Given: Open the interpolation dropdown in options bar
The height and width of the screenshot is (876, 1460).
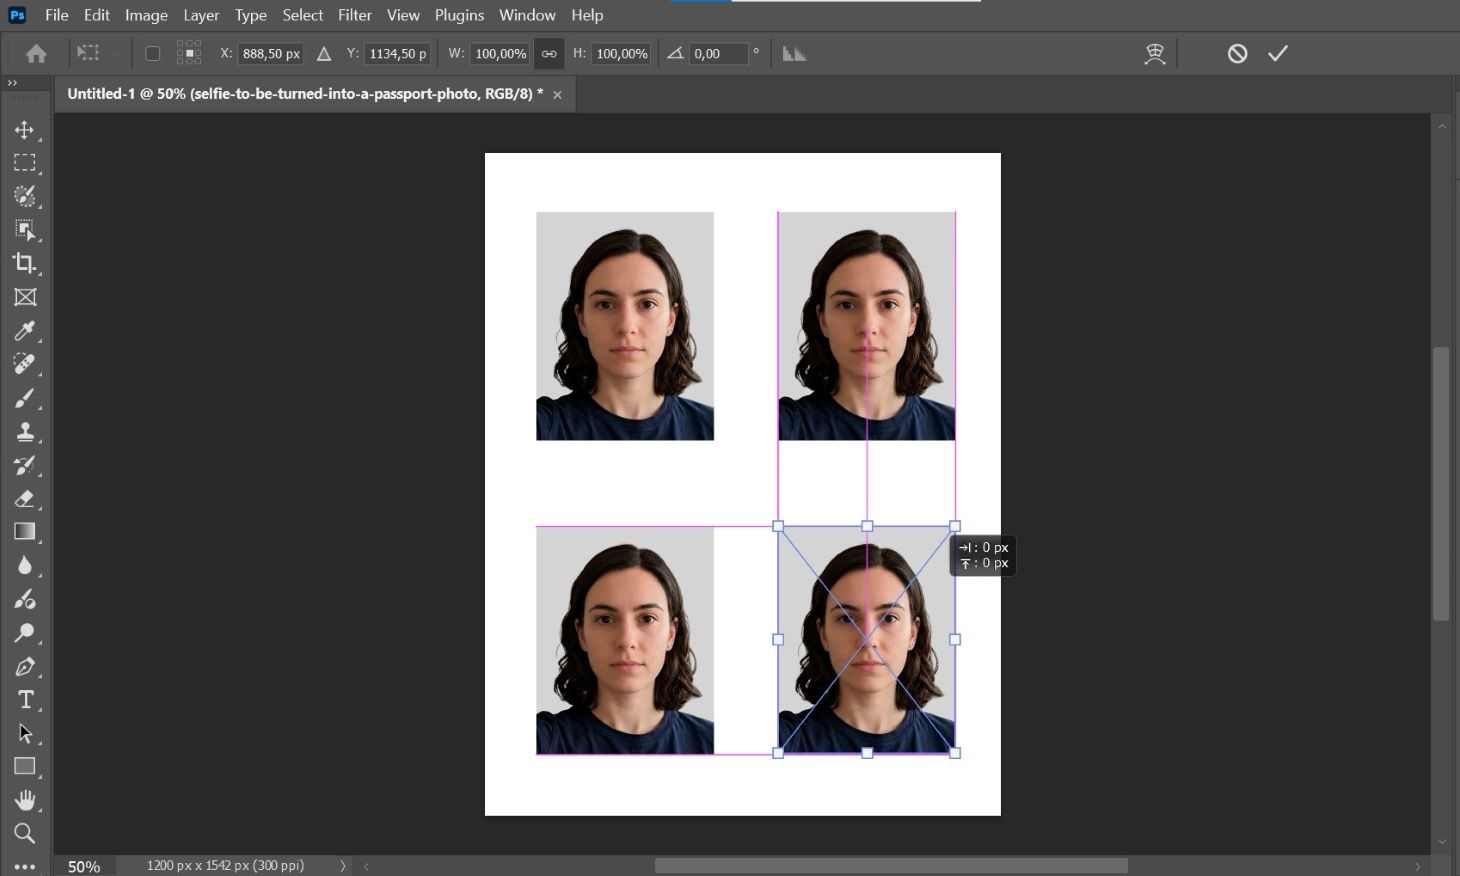Looking at the screenshot, I should (x=794, y=53).
